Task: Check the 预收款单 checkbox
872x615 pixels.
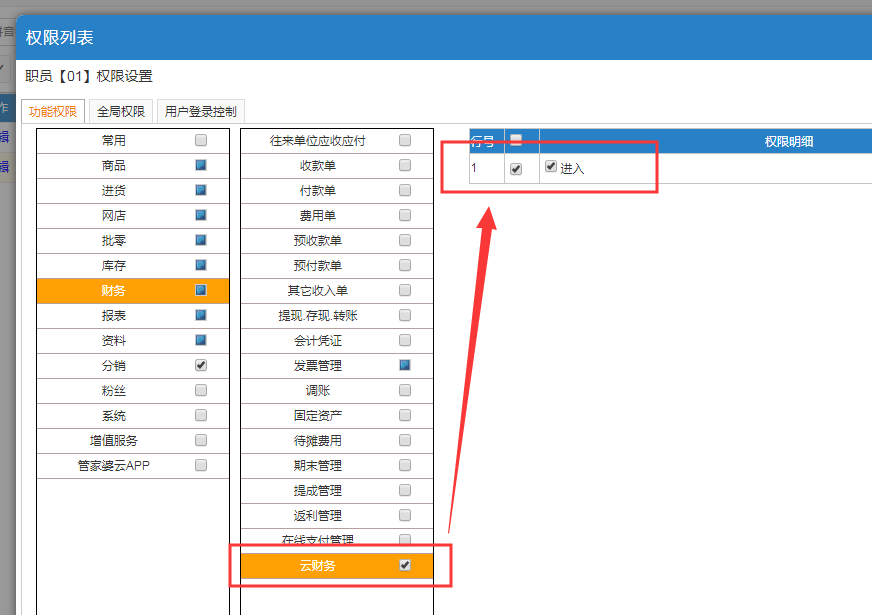Action: [405, 240]
